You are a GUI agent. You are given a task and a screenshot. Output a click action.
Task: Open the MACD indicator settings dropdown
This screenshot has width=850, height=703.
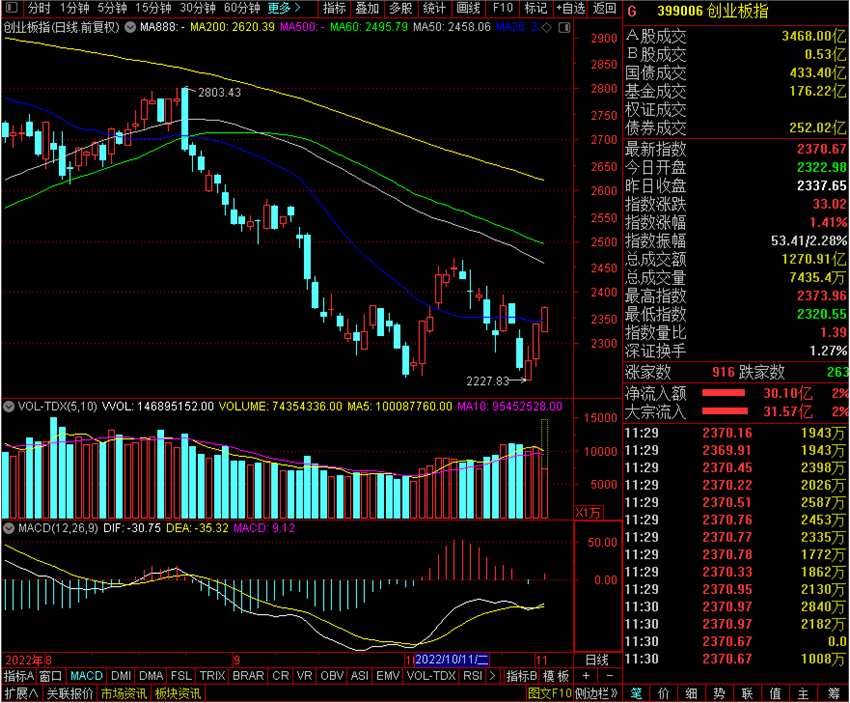click(9, 527)
